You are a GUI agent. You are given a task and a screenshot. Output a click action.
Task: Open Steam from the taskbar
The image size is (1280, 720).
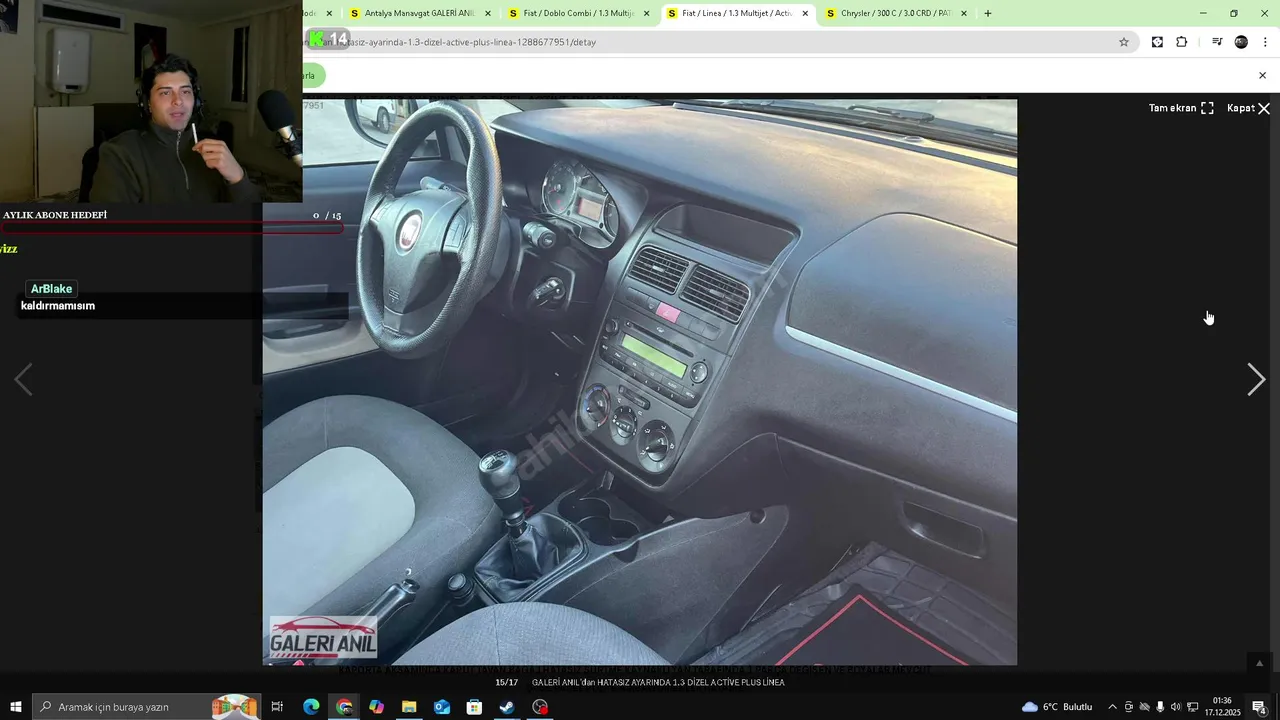(x=507, y=707)
